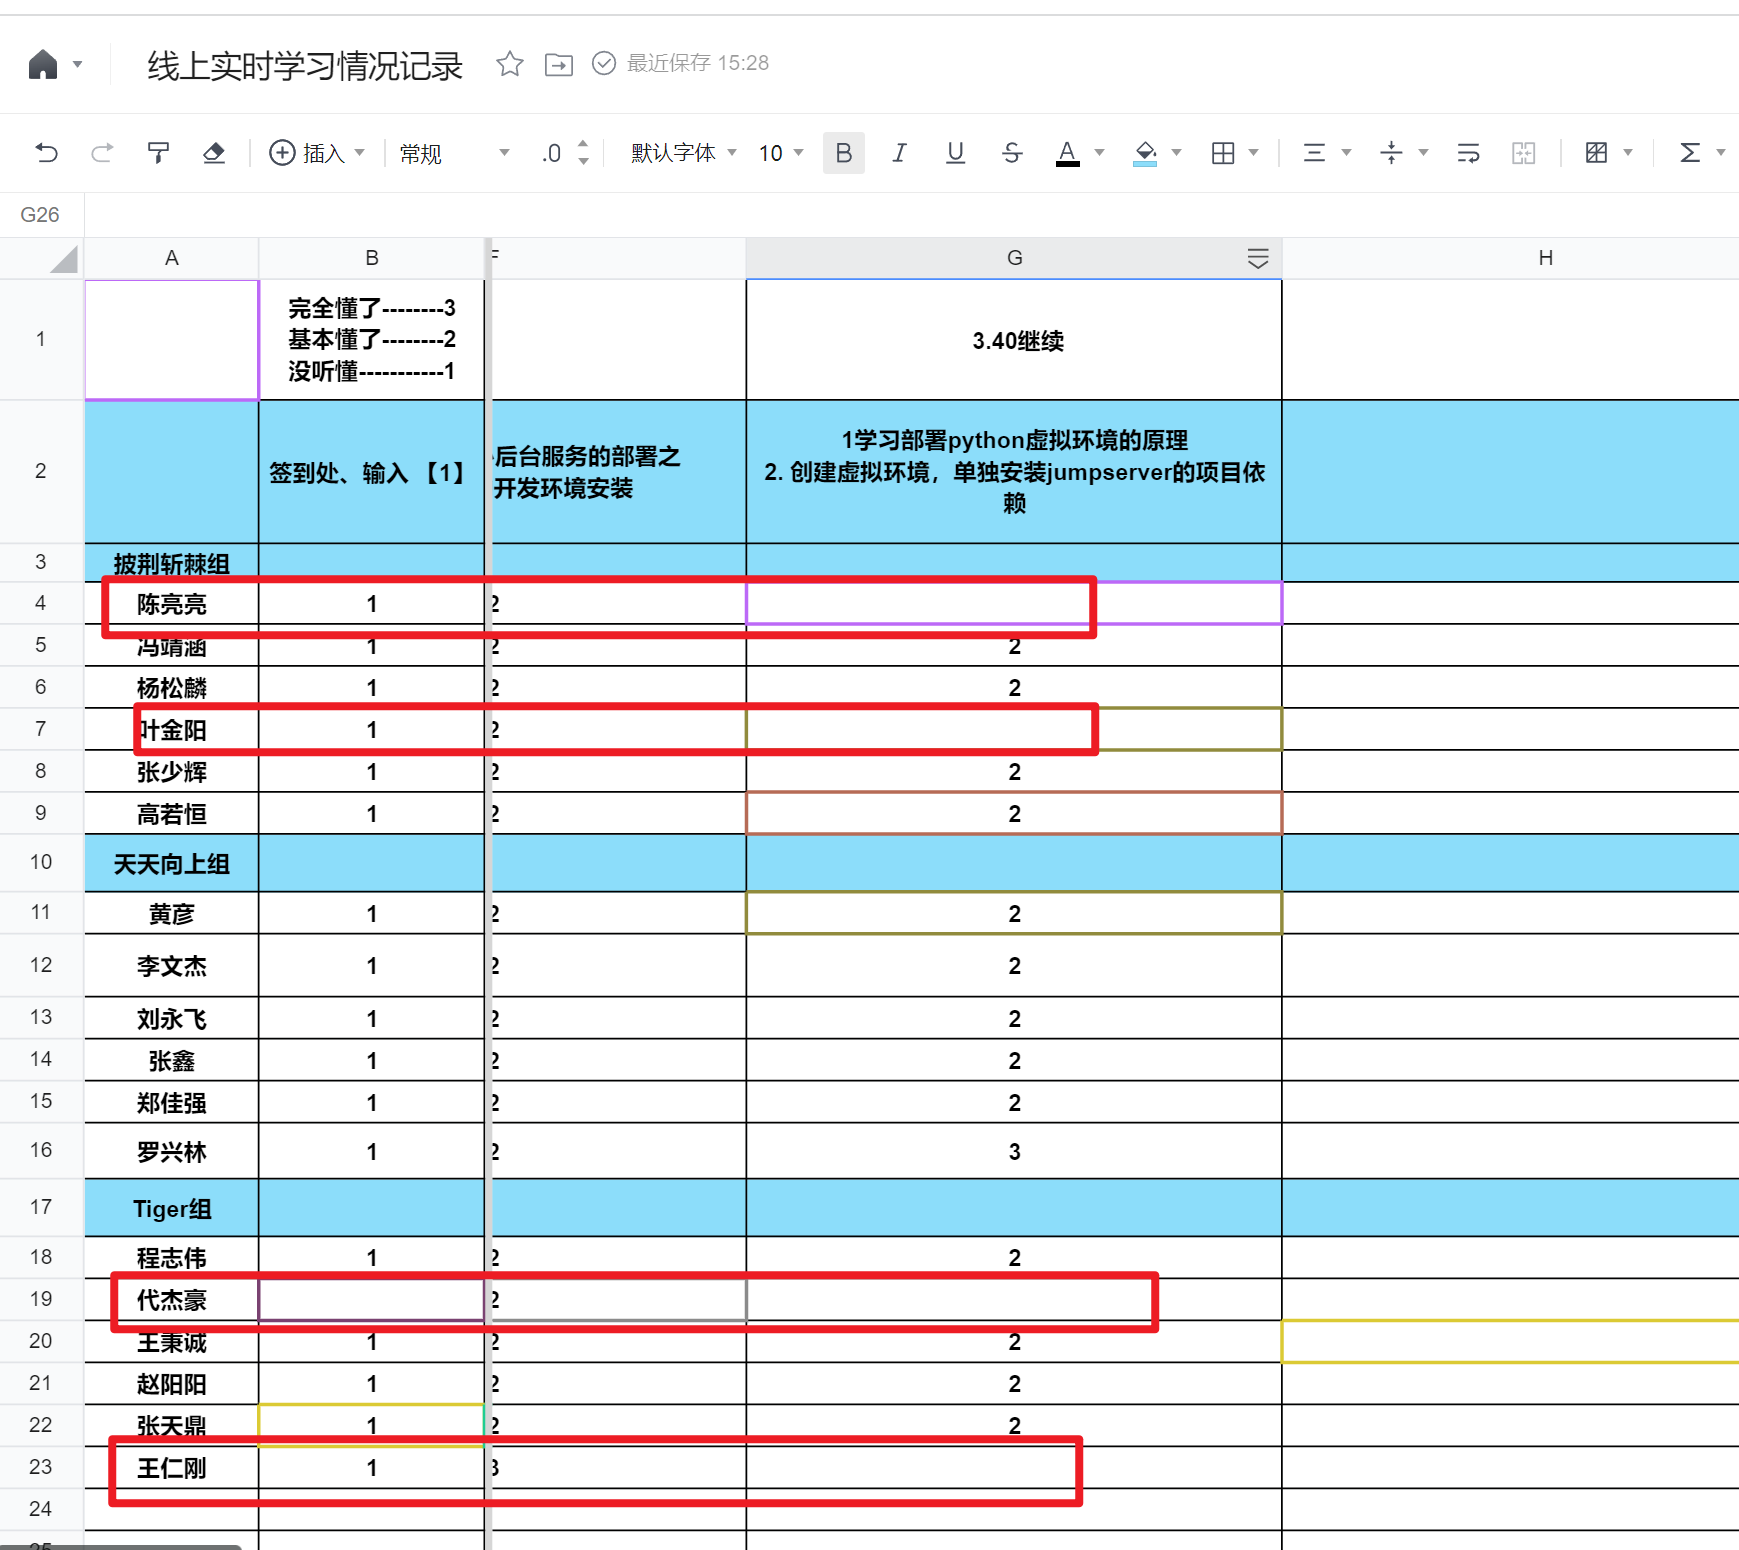Click the name cell 杨松麟
1739x1550 pixels.
click(172, 688)
